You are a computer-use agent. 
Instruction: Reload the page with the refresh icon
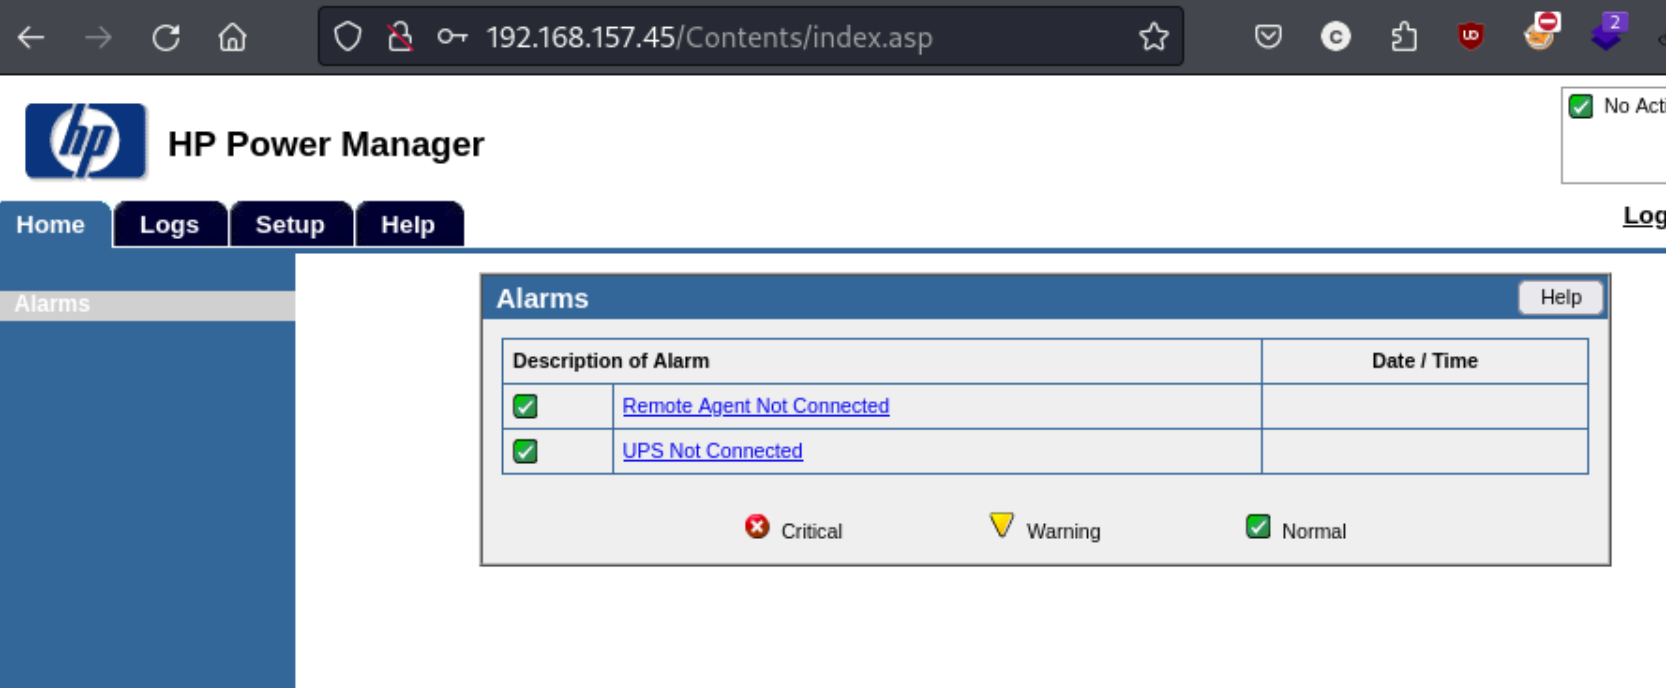166,38
